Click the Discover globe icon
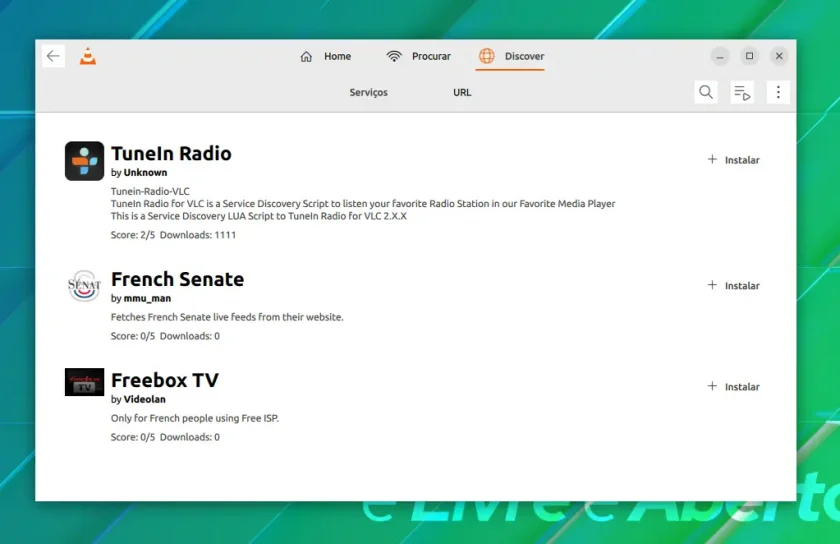Viewport: 840px width, 544px height. [x=486, y=56]
